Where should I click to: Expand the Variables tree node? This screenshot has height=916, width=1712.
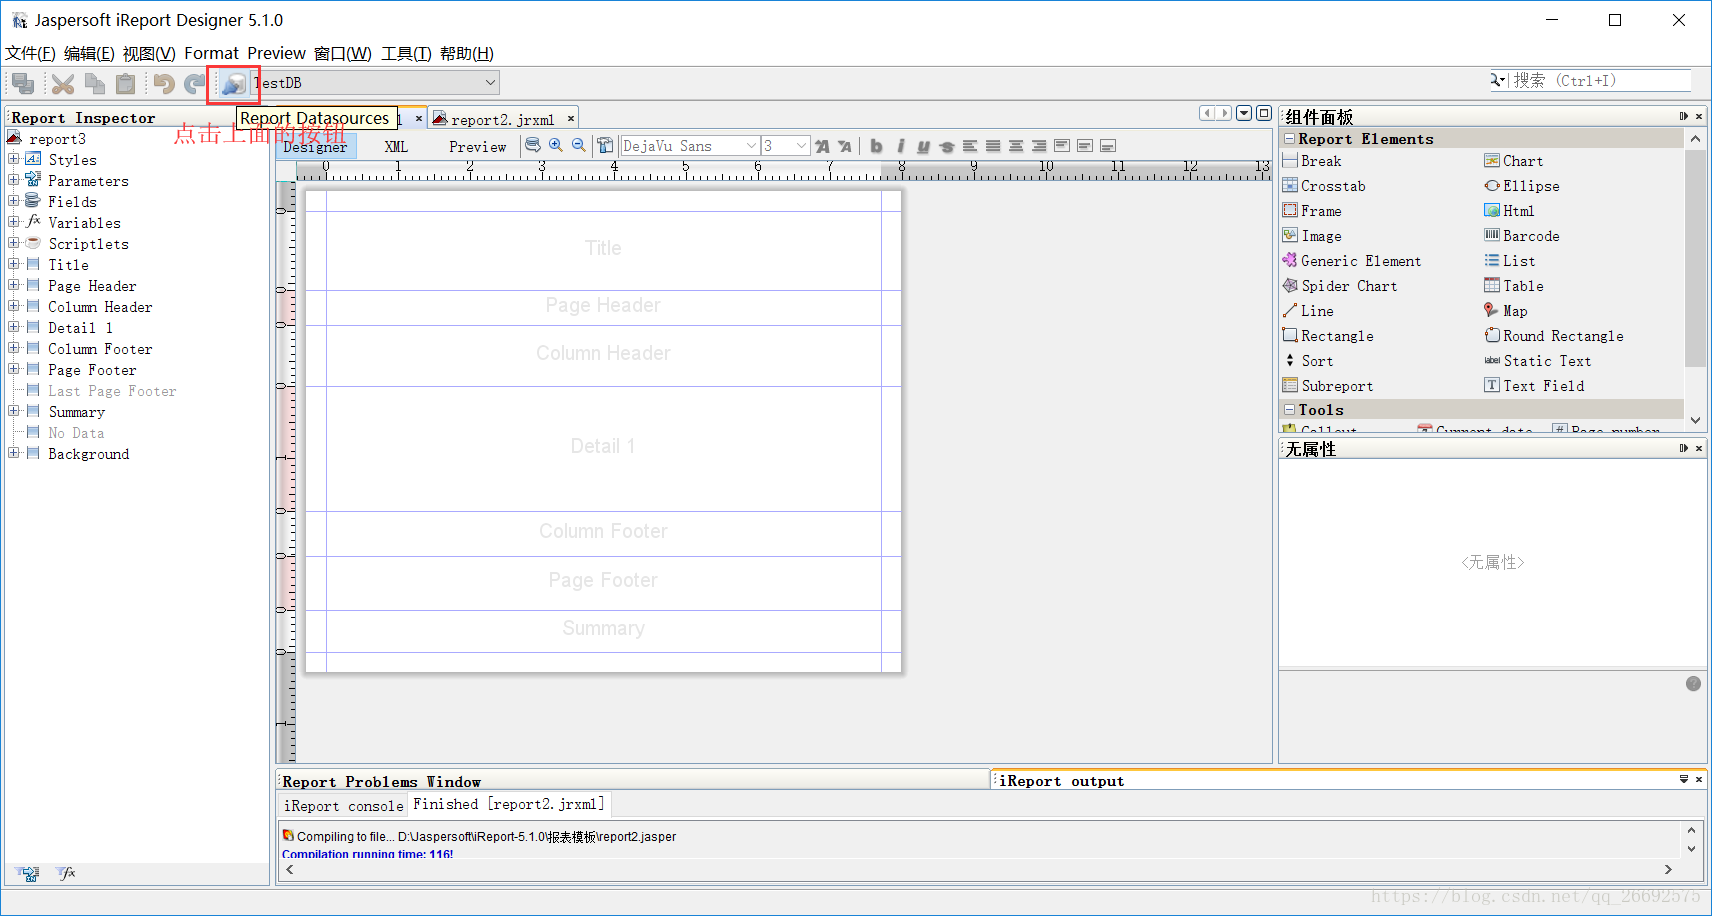(14, 222)
